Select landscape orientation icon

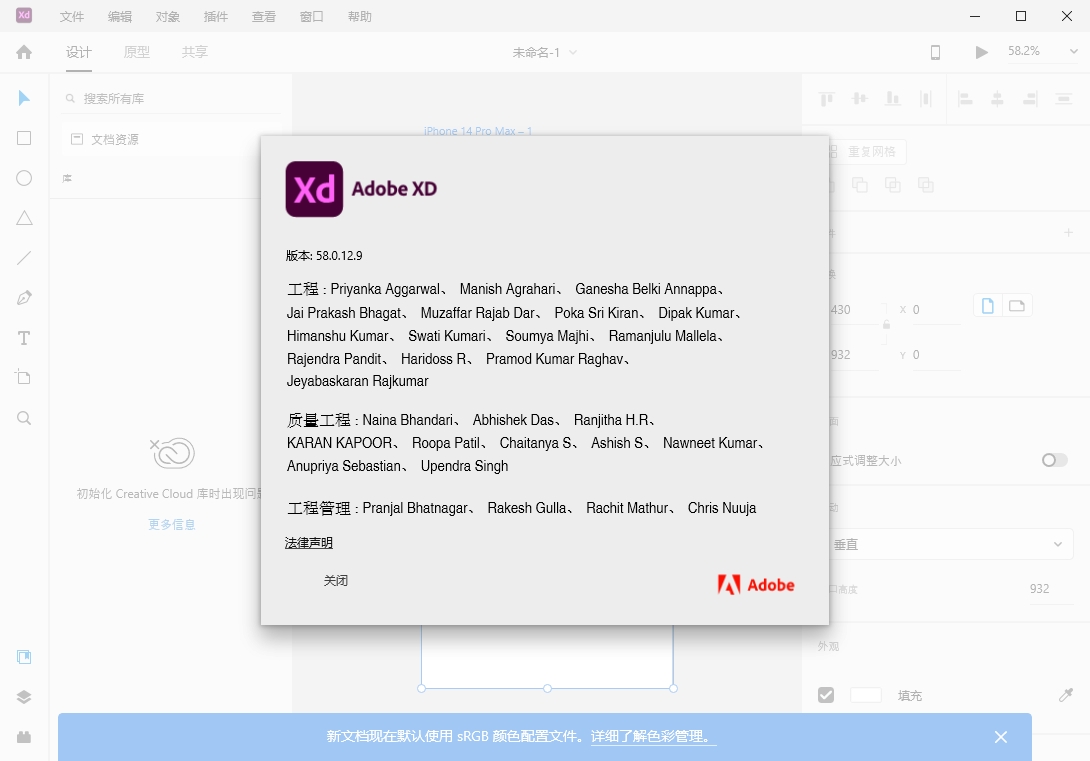pyautogui.click(x=1017, y=306)
